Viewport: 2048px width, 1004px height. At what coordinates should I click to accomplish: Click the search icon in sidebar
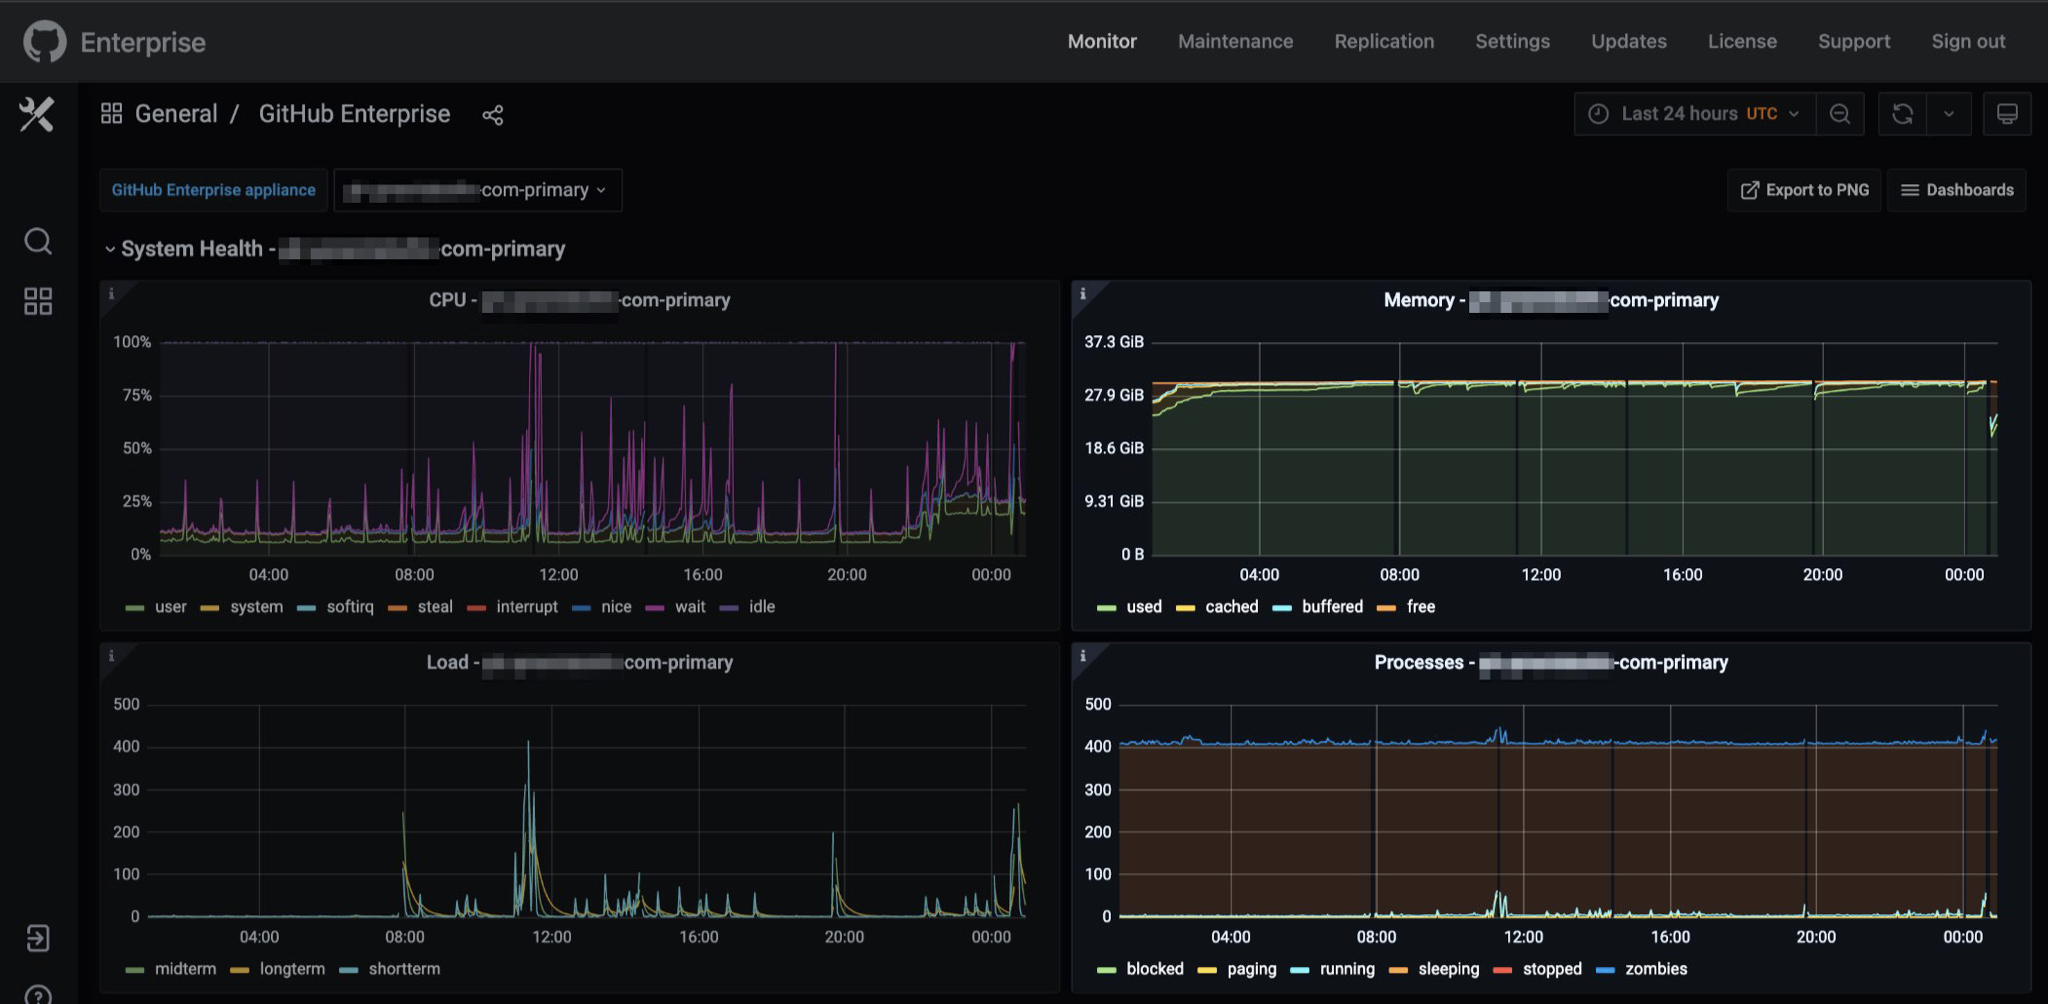pos(38,241)
